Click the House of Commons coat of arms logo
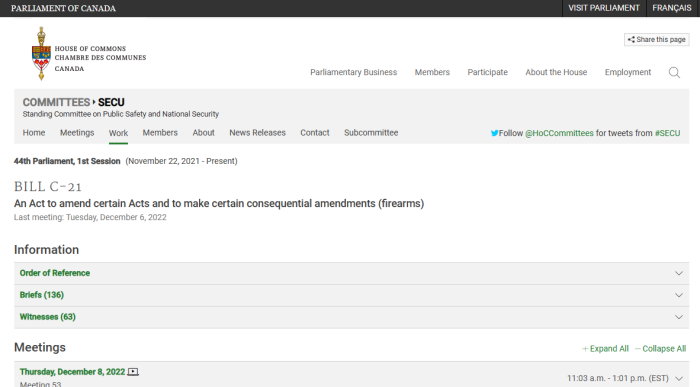 click(x=41, y=54)
